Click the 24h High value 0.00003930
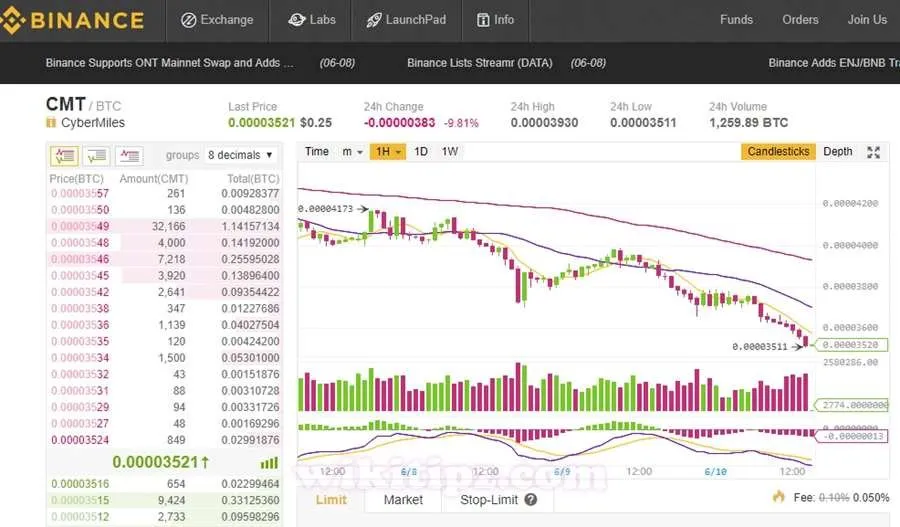Image resolution: width=900 pixels, height=527 pixels. [x=544, y=122]
